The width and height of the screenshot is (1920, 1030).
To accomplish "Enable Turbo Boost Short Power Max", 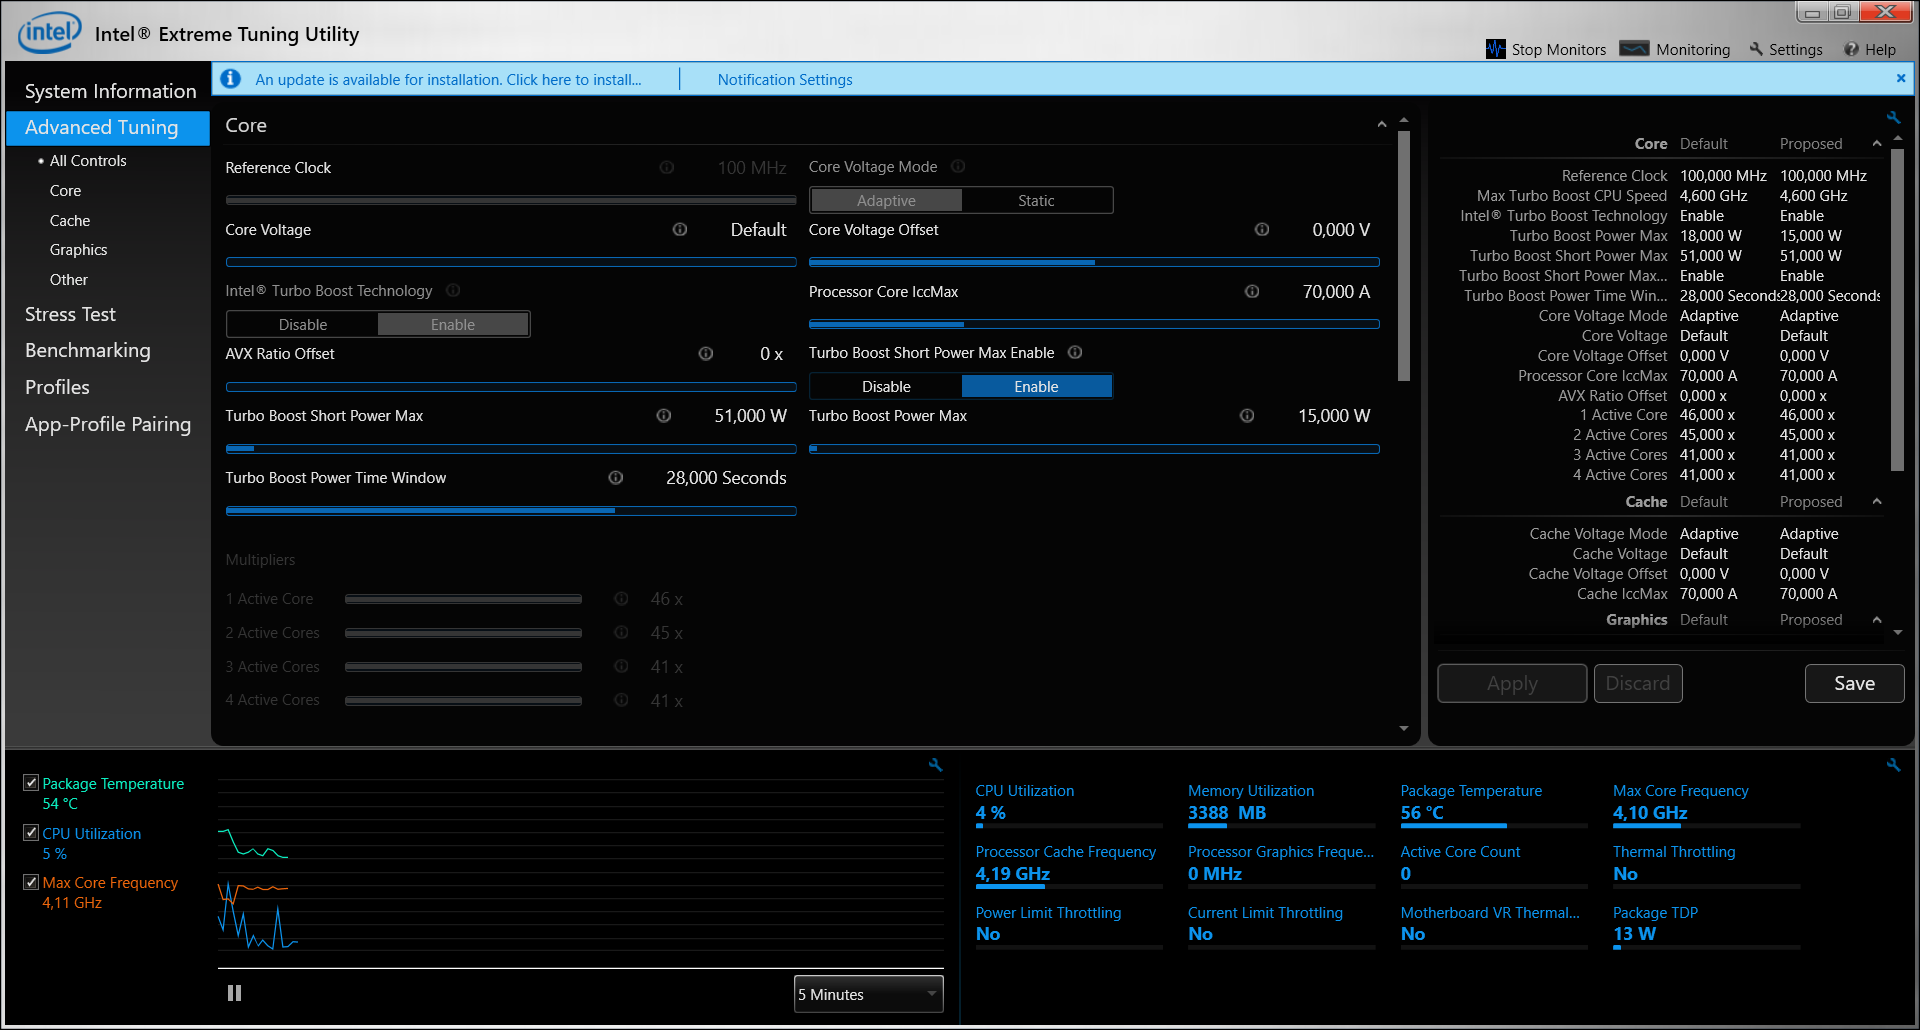I will [1036, 386].
